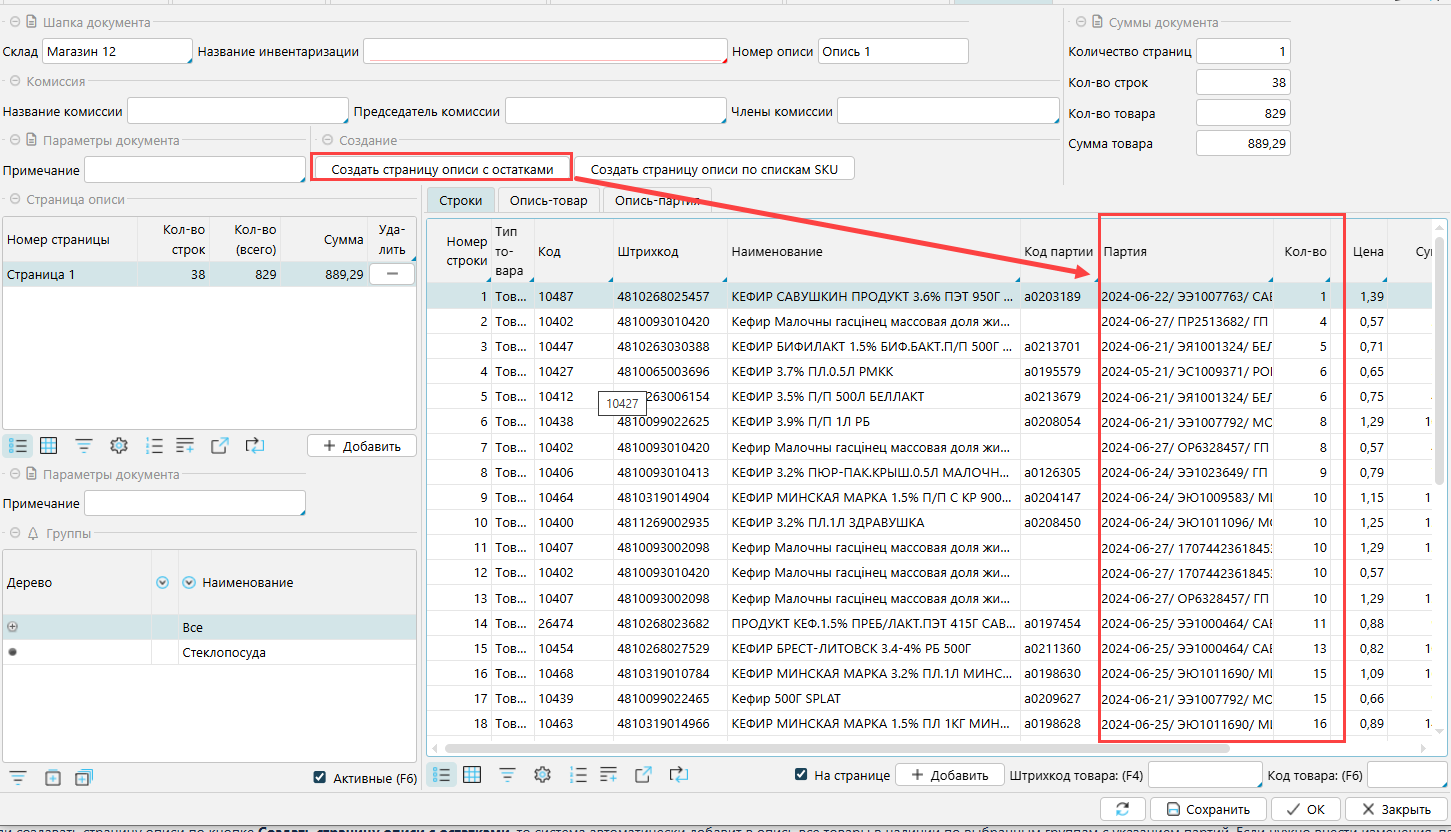Select the Строки tab
Viewport: 1451px width, 832px height.
(460, 200)
